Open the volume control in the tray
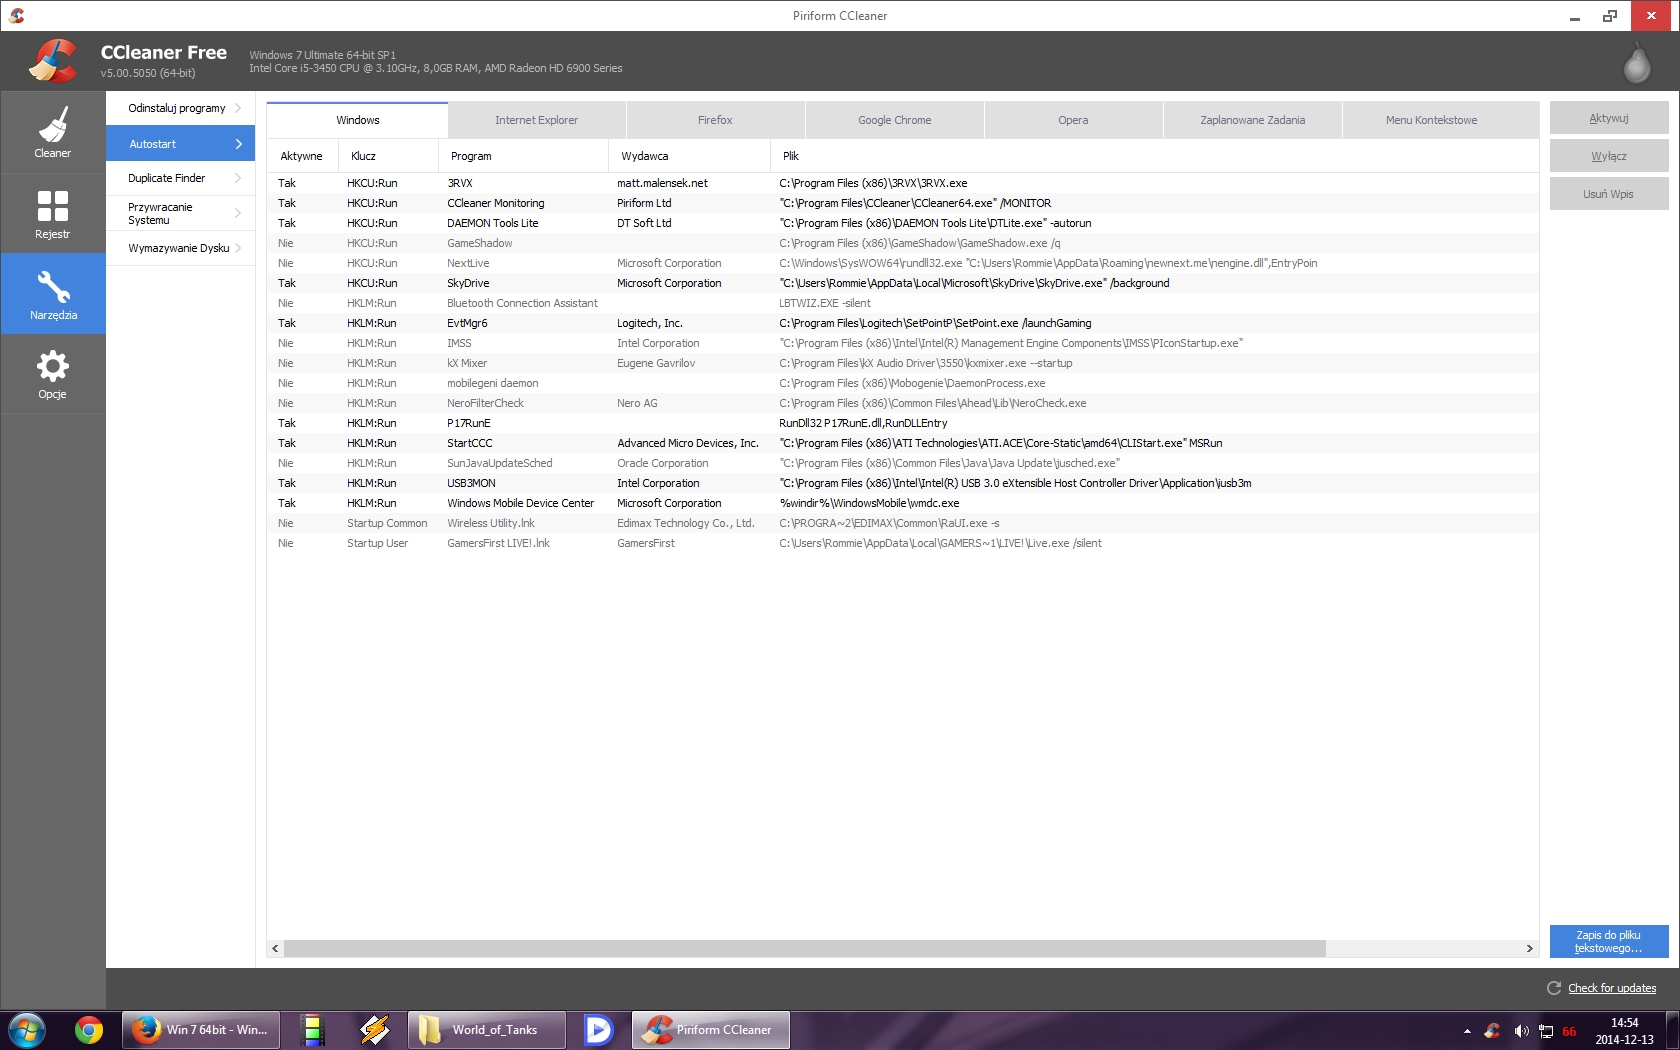 (x=1521, y=1031)
